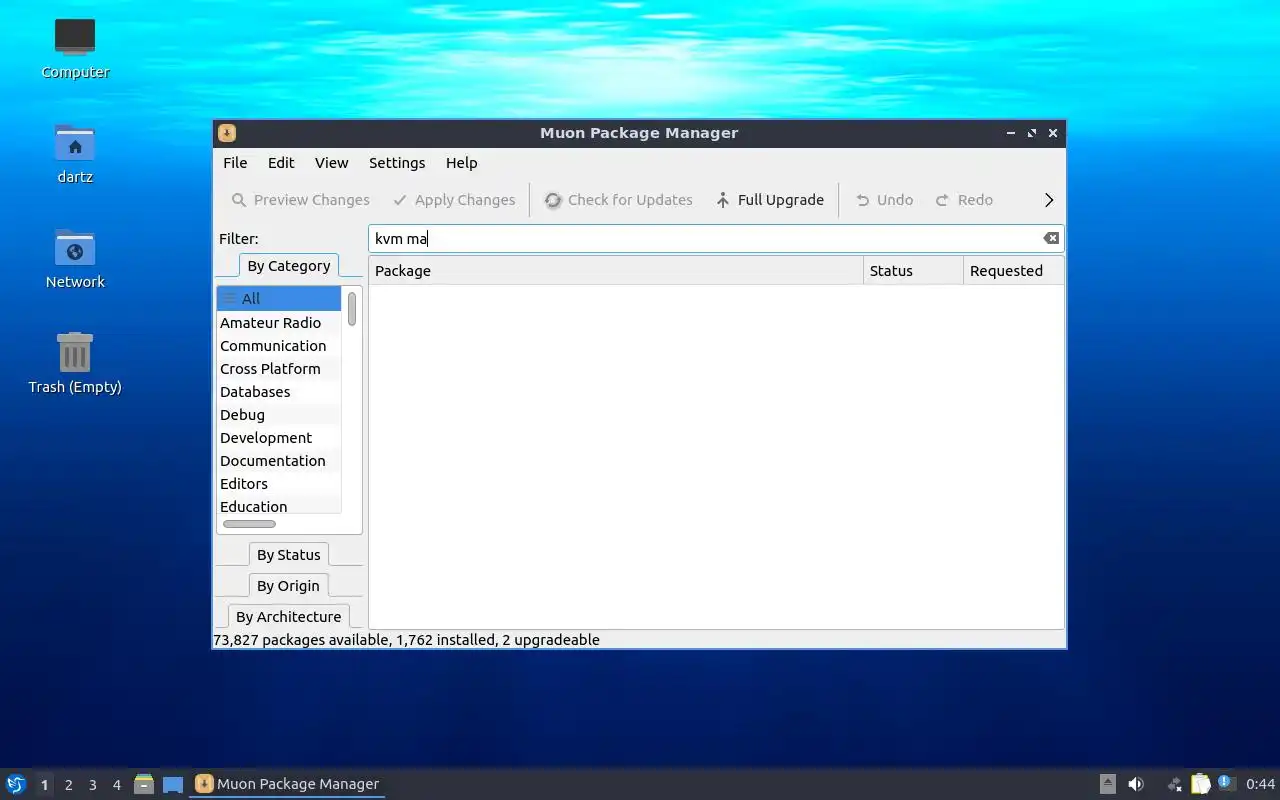Click the update notifier tray icon
Screen dimensions: 1280x800
pos(1227,783)
